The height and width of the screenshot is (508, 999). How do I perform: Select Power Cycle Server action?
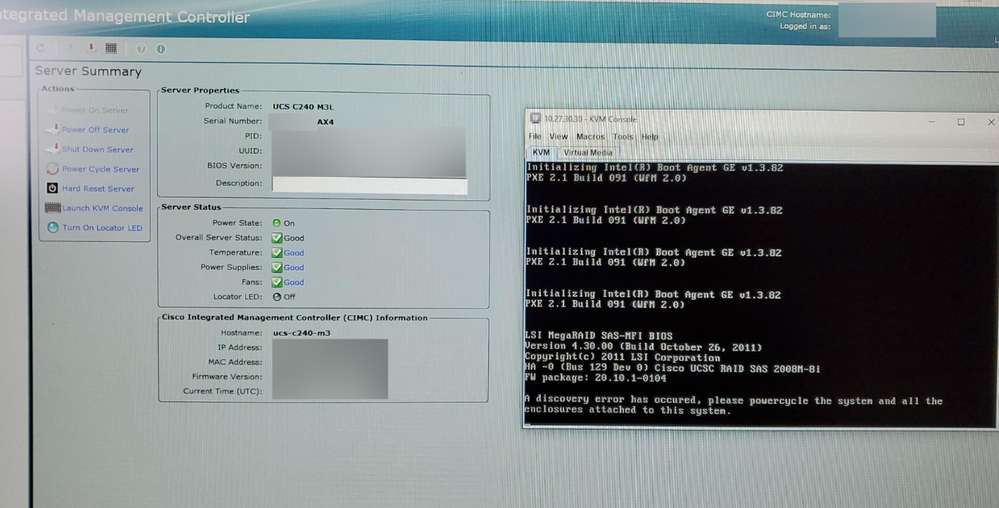pyautogui.click(x=101, y=169)
